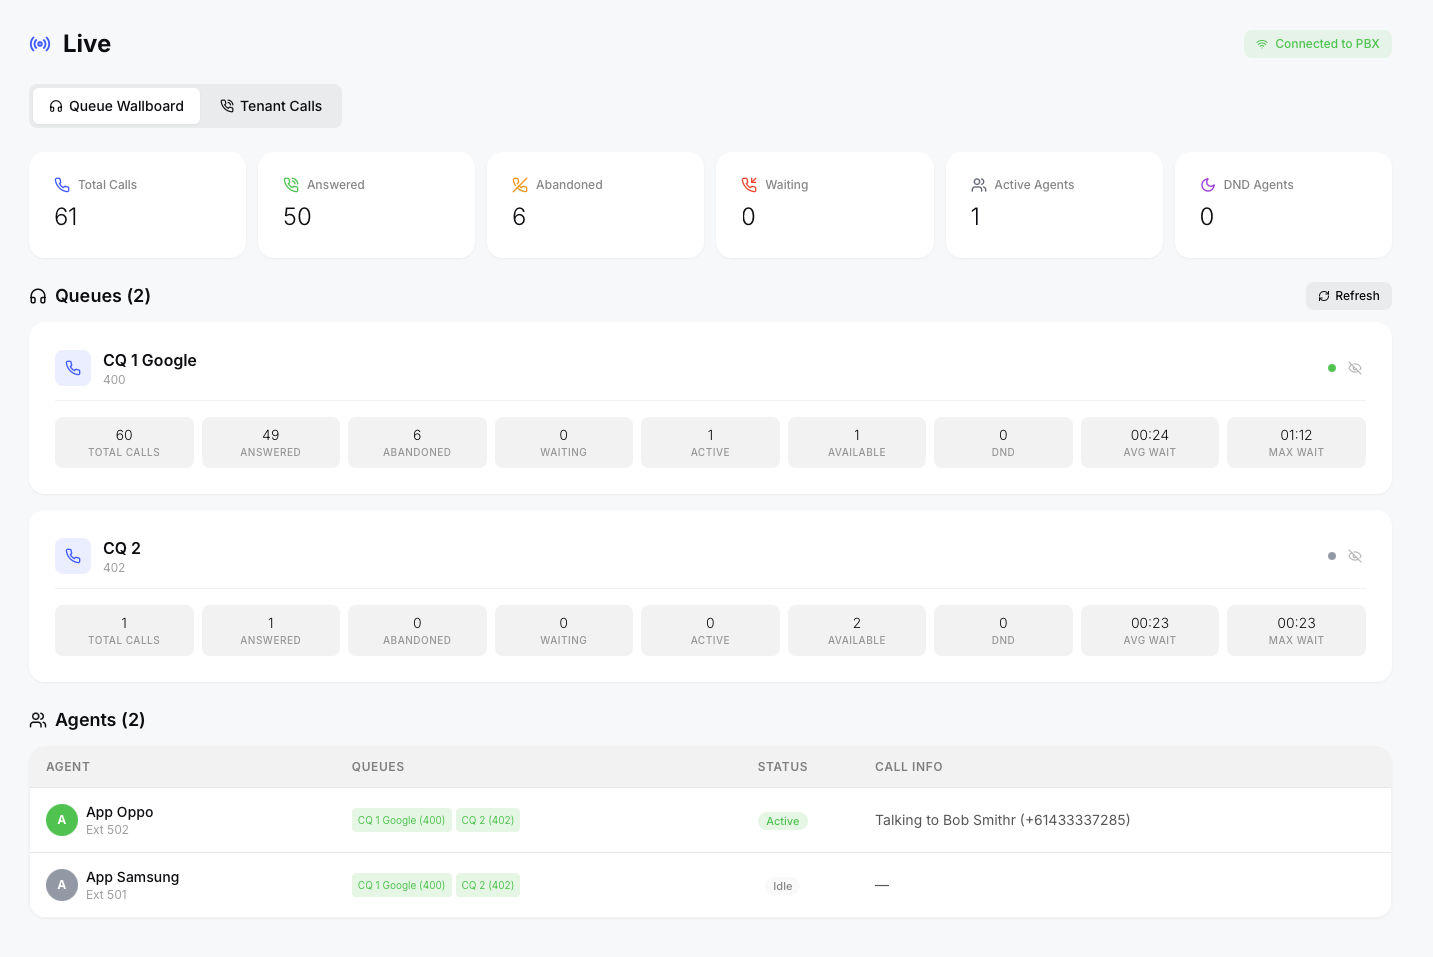The width and height of the screenshot is (1433, 957).
Task: Open the Total Calls summary card
Action: click(137, 205)
